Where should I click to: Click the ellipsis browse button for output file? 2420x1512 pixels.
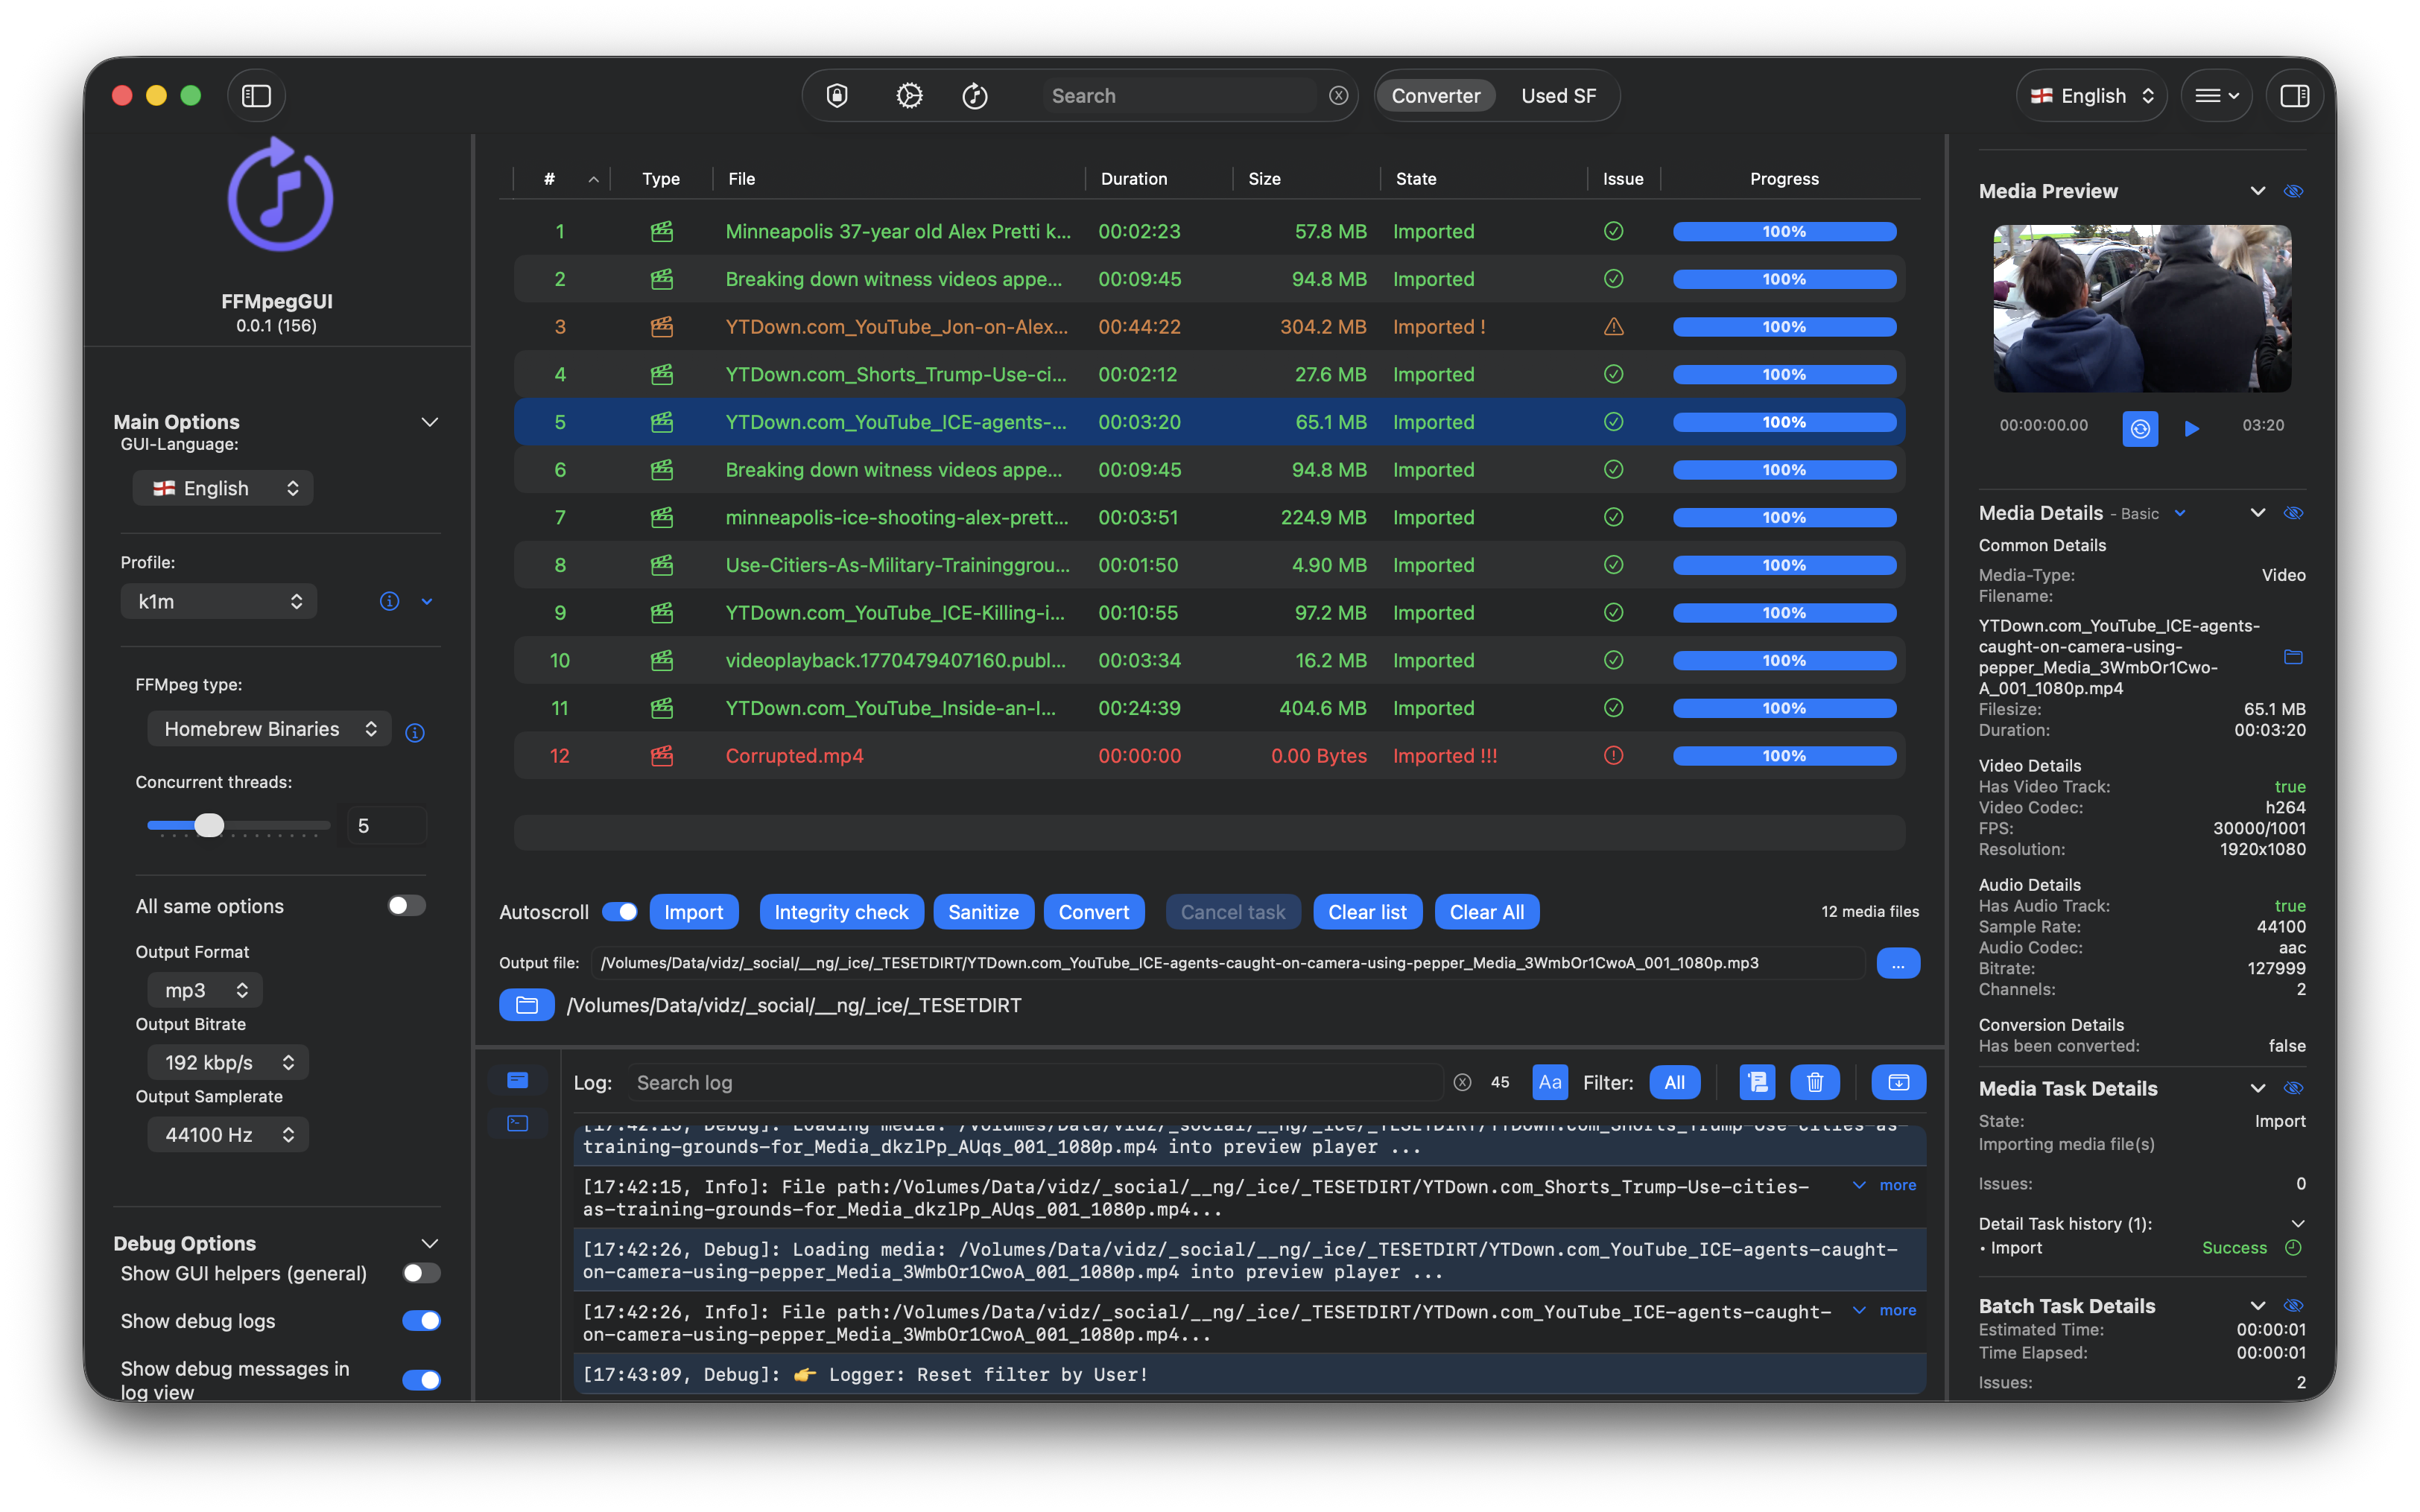point(1898,963)
